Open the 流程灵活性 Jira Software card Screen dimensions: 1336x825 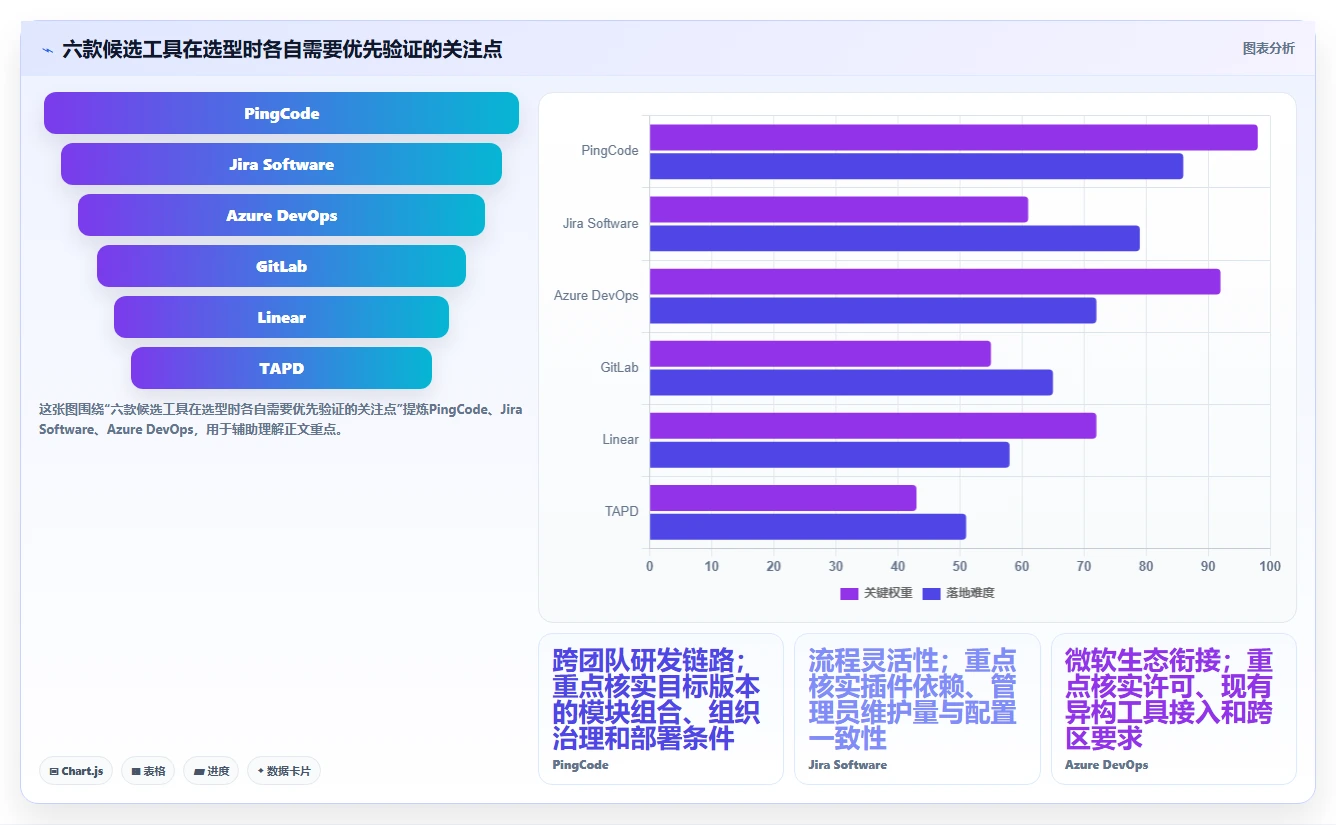917,709
